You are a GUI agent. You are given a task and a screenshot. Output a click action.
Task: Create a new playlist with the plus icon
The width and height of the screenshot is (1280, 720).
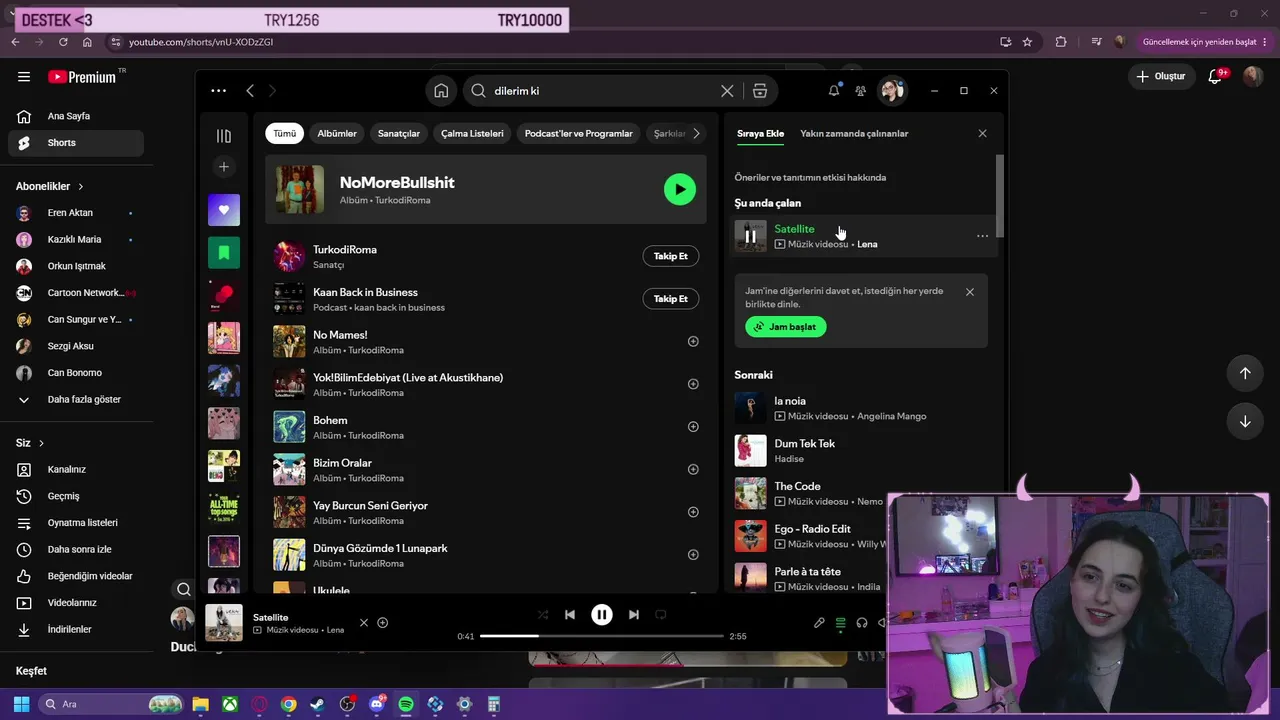pos(224,167)
